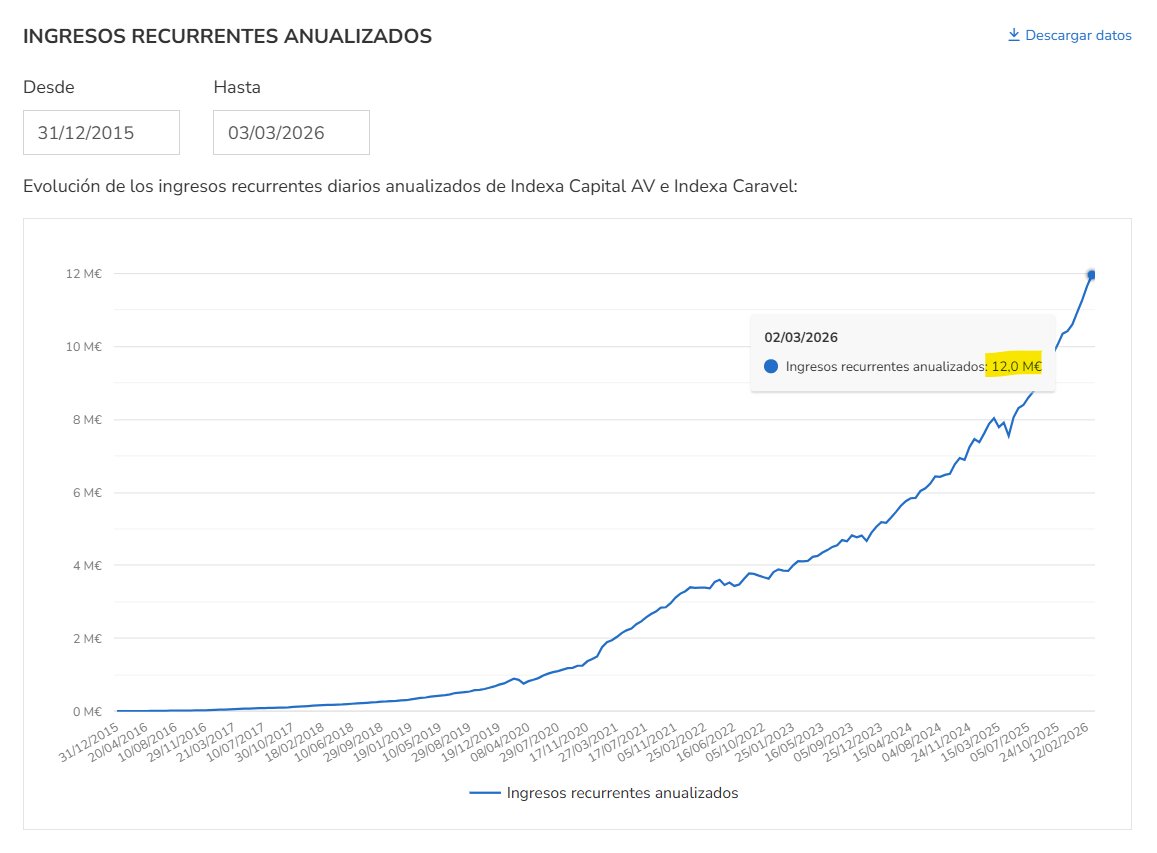Screen dimensions: 1157x853
Task: Select the highlighted 12,0 M€ value
Action: pos(1015,366)
